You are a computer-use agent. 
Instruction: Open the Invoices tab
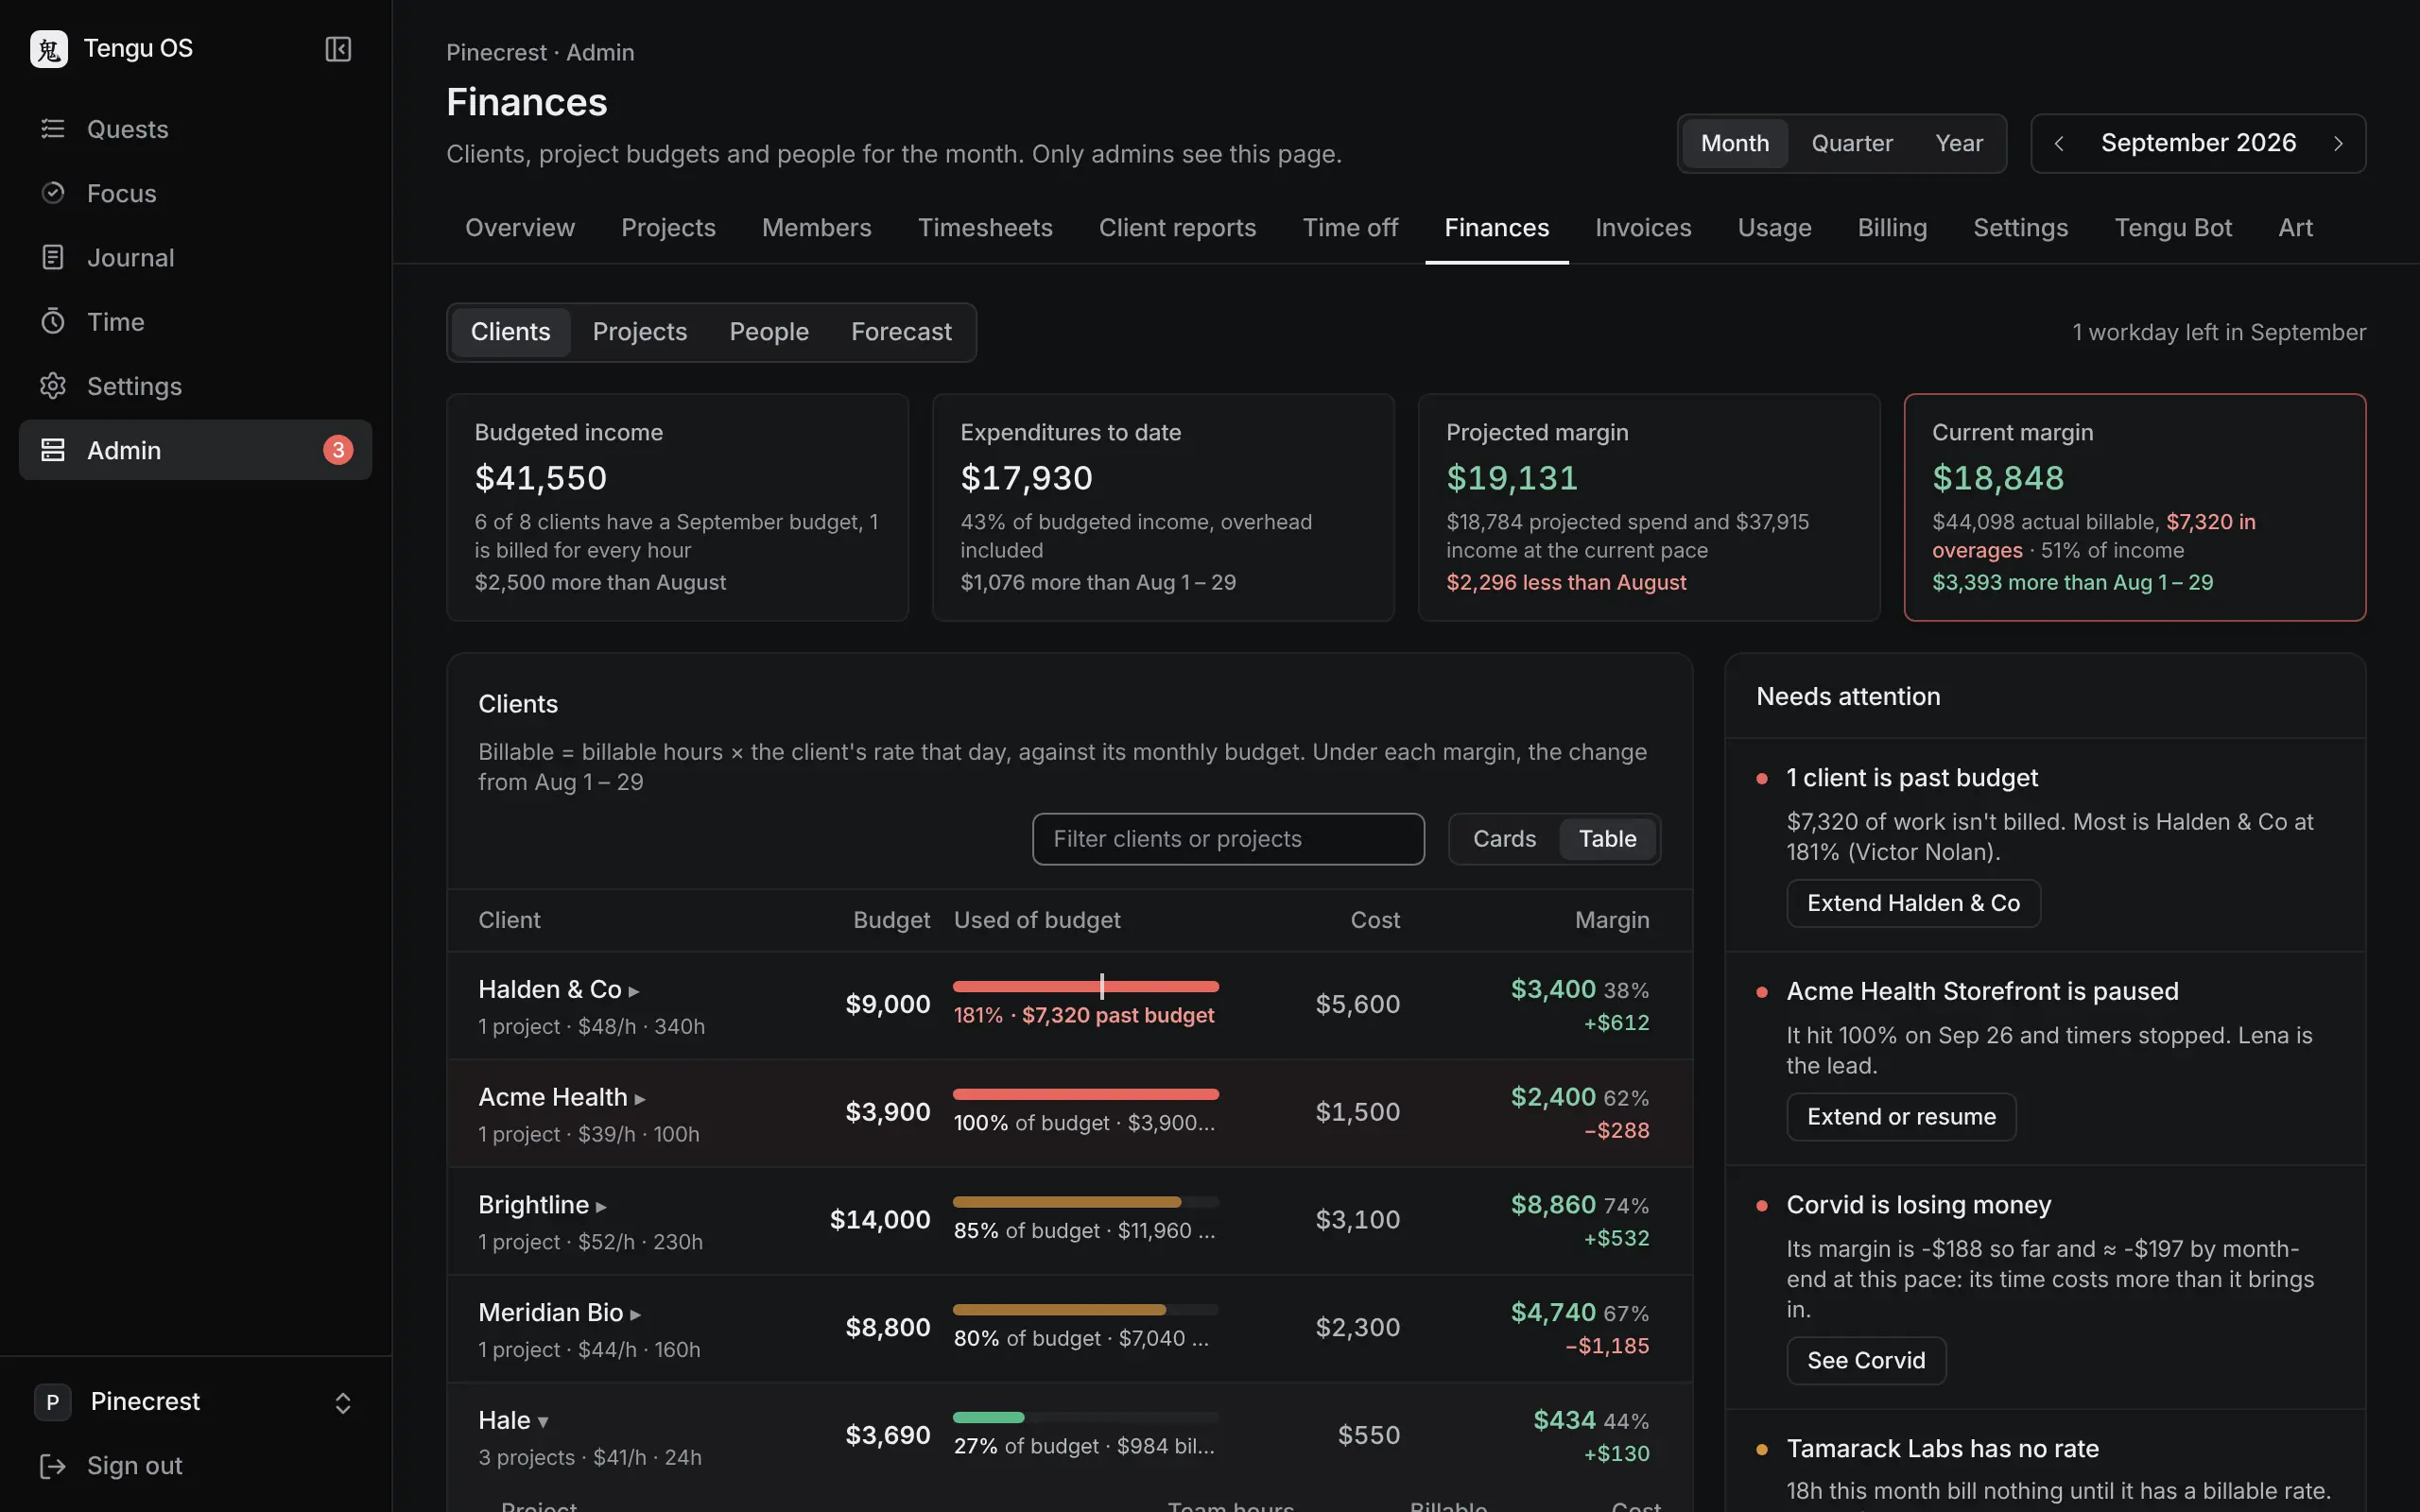(x=1643, y=228)
